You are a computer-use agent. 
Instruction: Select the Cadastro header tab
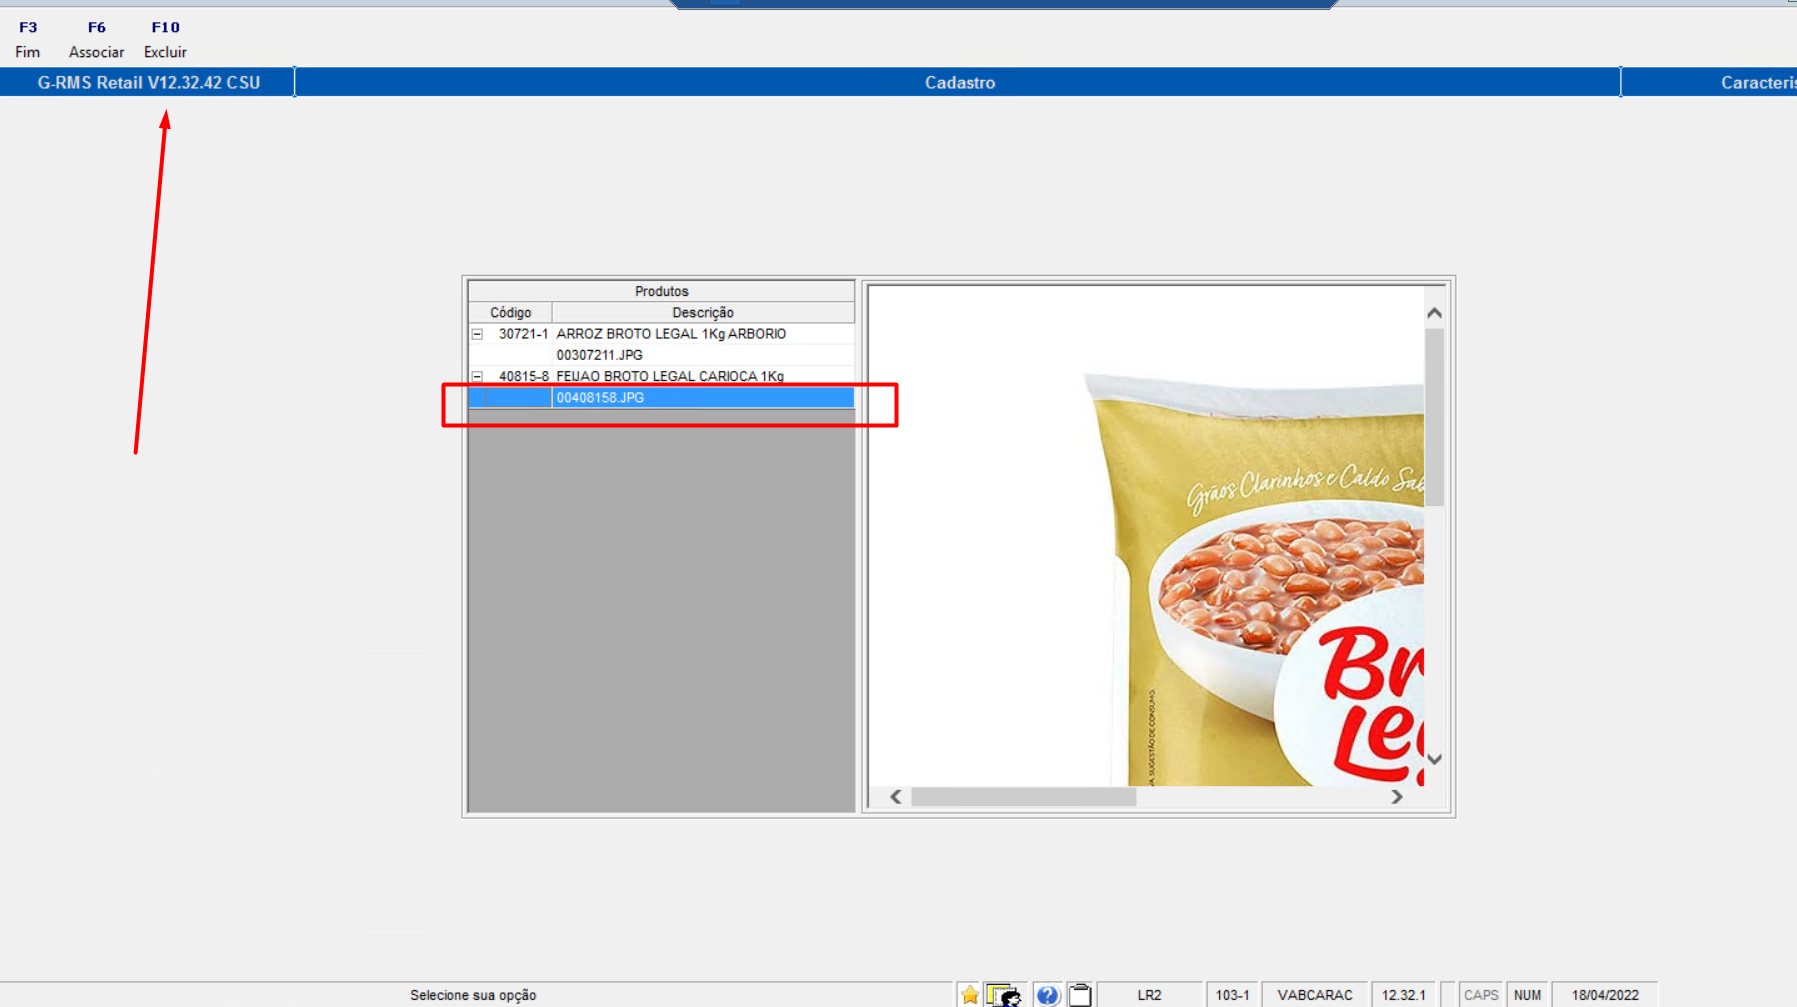coord(958,83)
